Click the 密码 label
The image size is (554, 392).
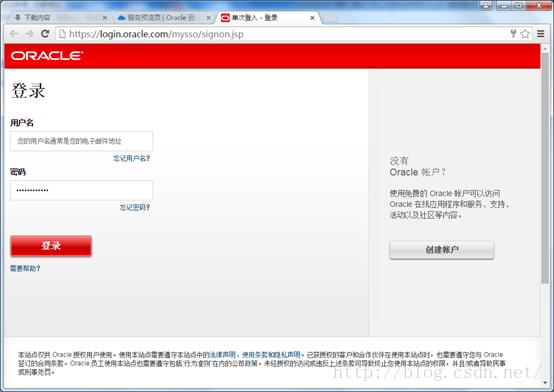click(18, 172)
